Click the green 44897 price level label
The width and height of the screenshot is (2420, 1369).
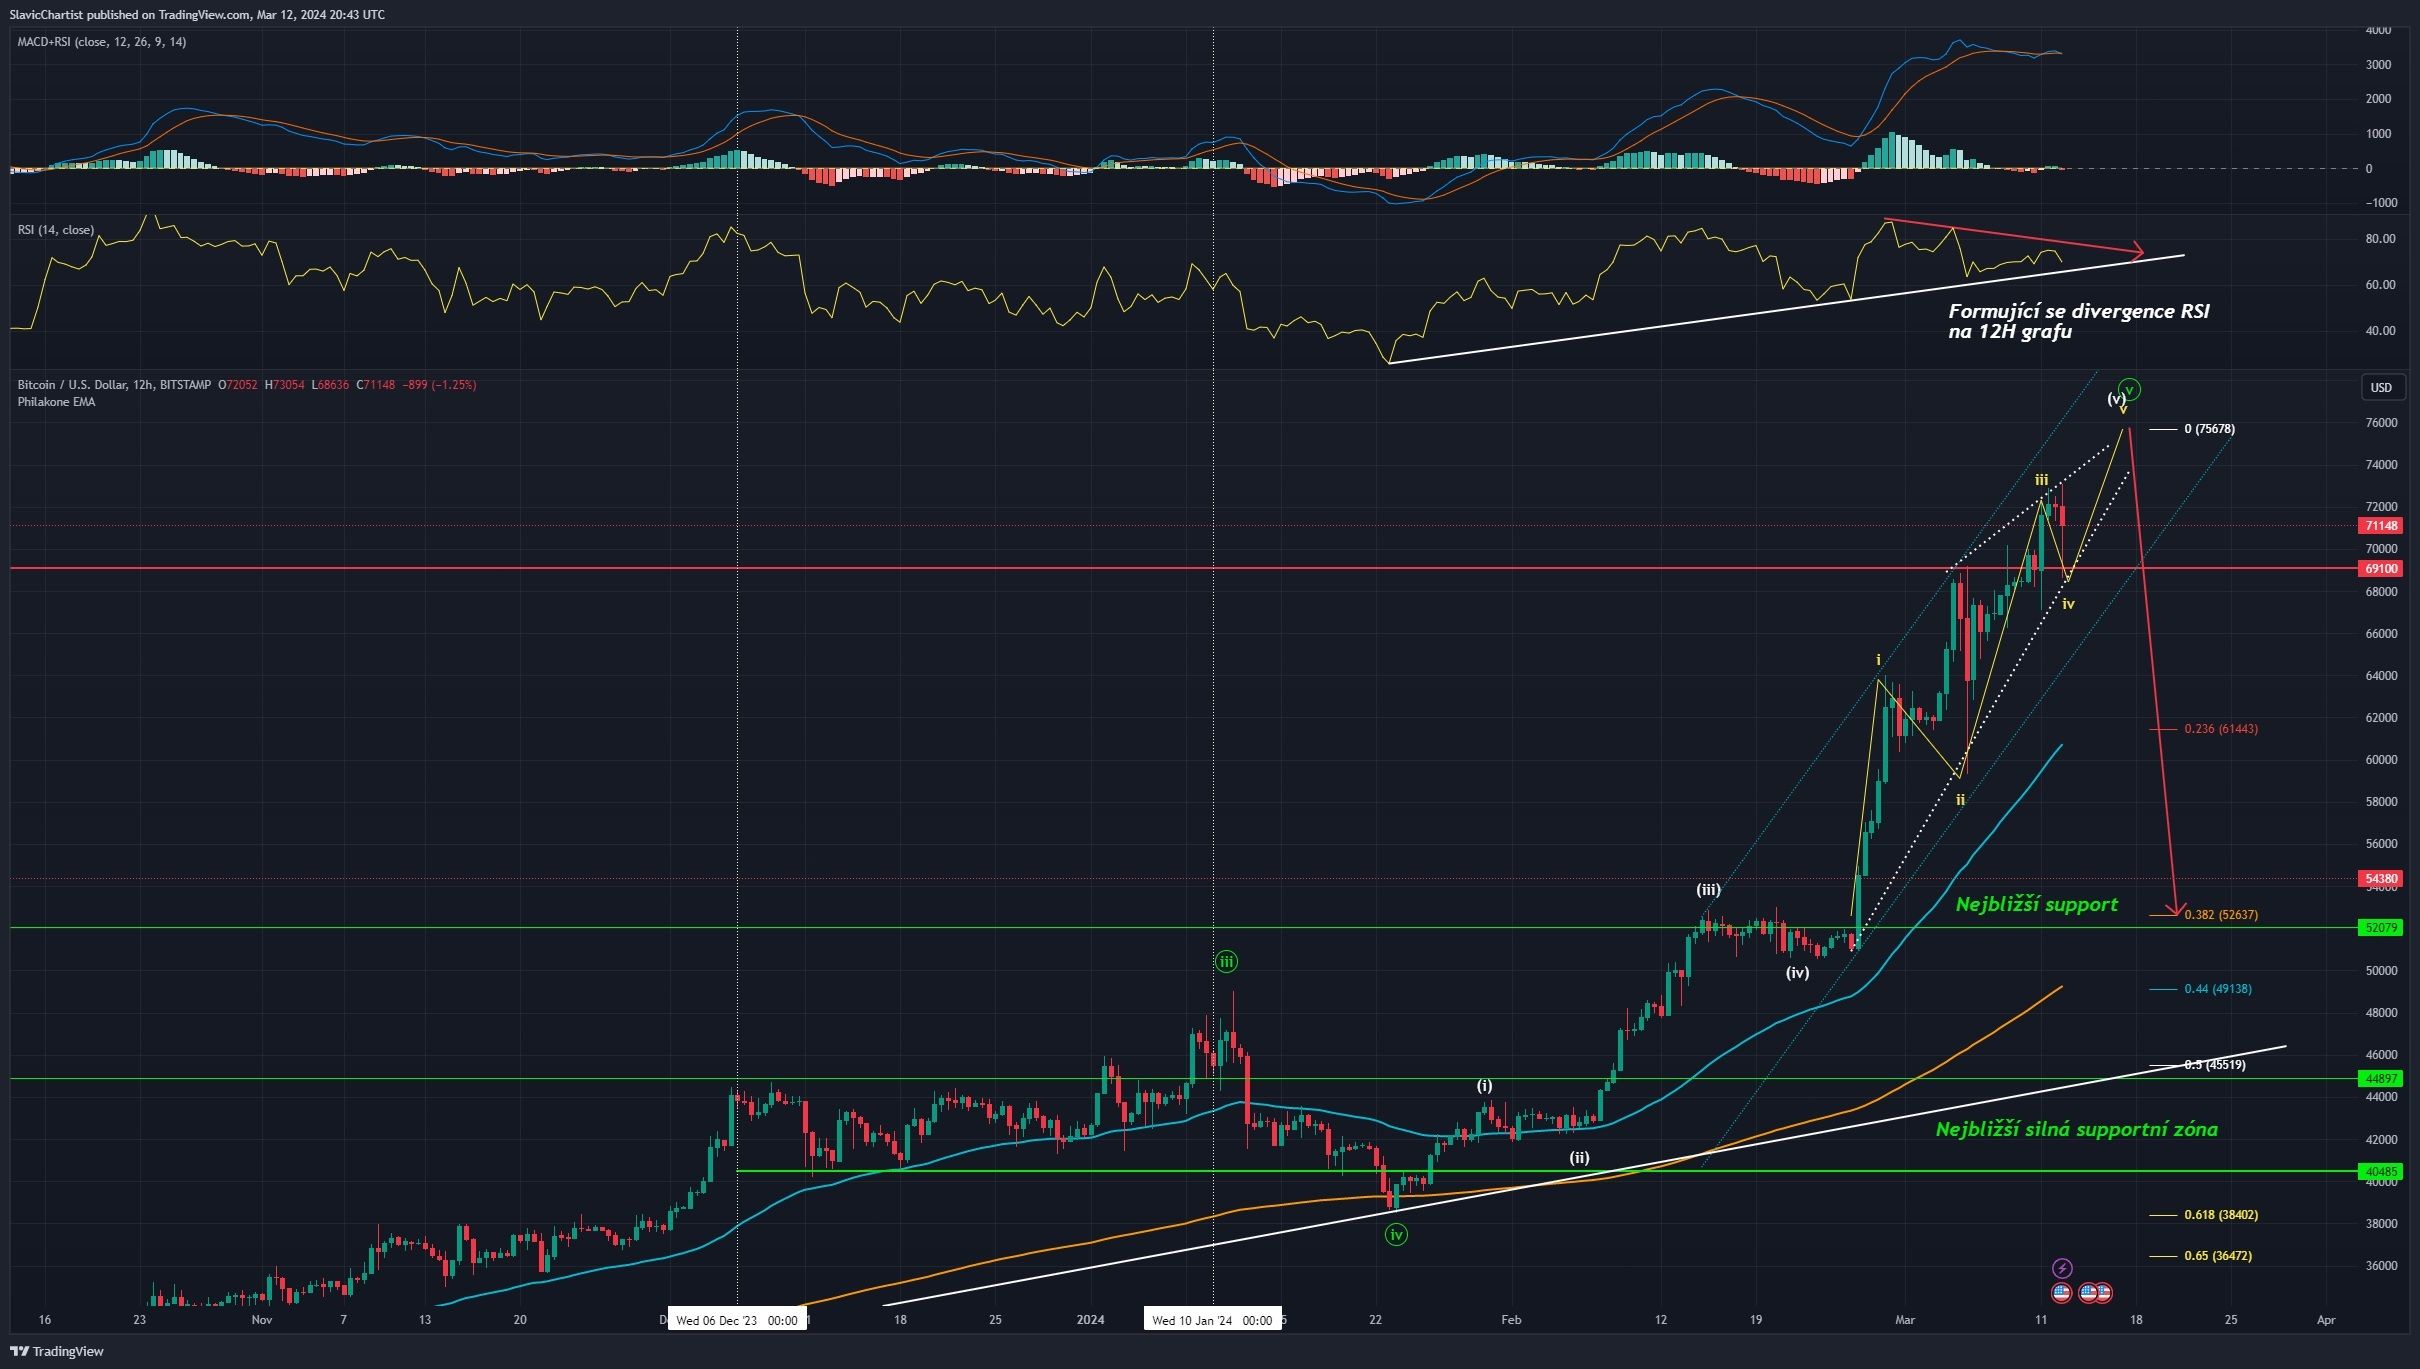[x=2381, y=1078]
